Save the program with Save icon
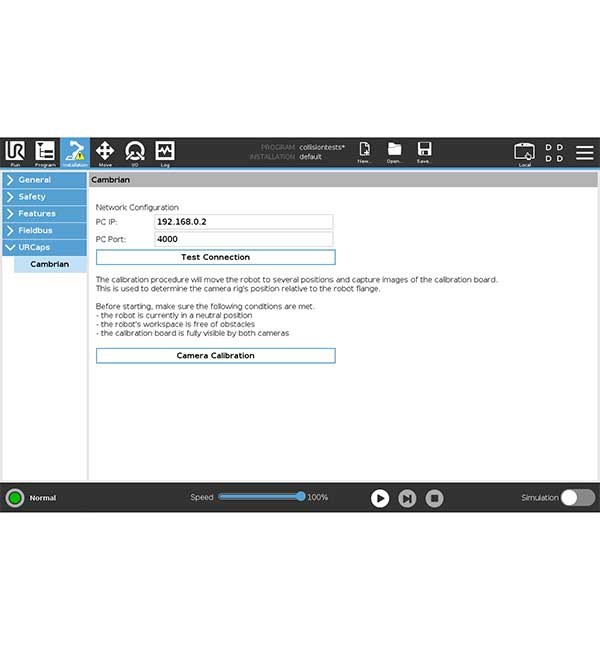Screen dimensions: 600x650 tap(424, 152)
